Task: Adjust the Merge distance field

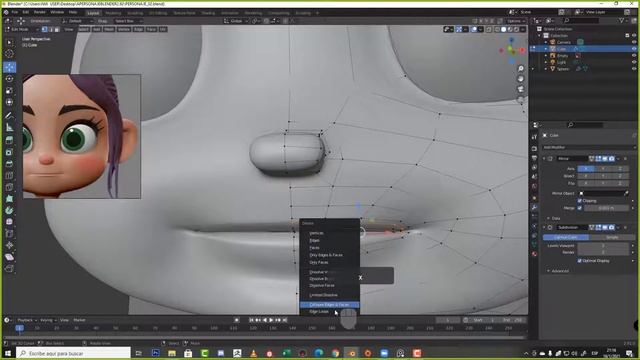Action: pos(606,208)
